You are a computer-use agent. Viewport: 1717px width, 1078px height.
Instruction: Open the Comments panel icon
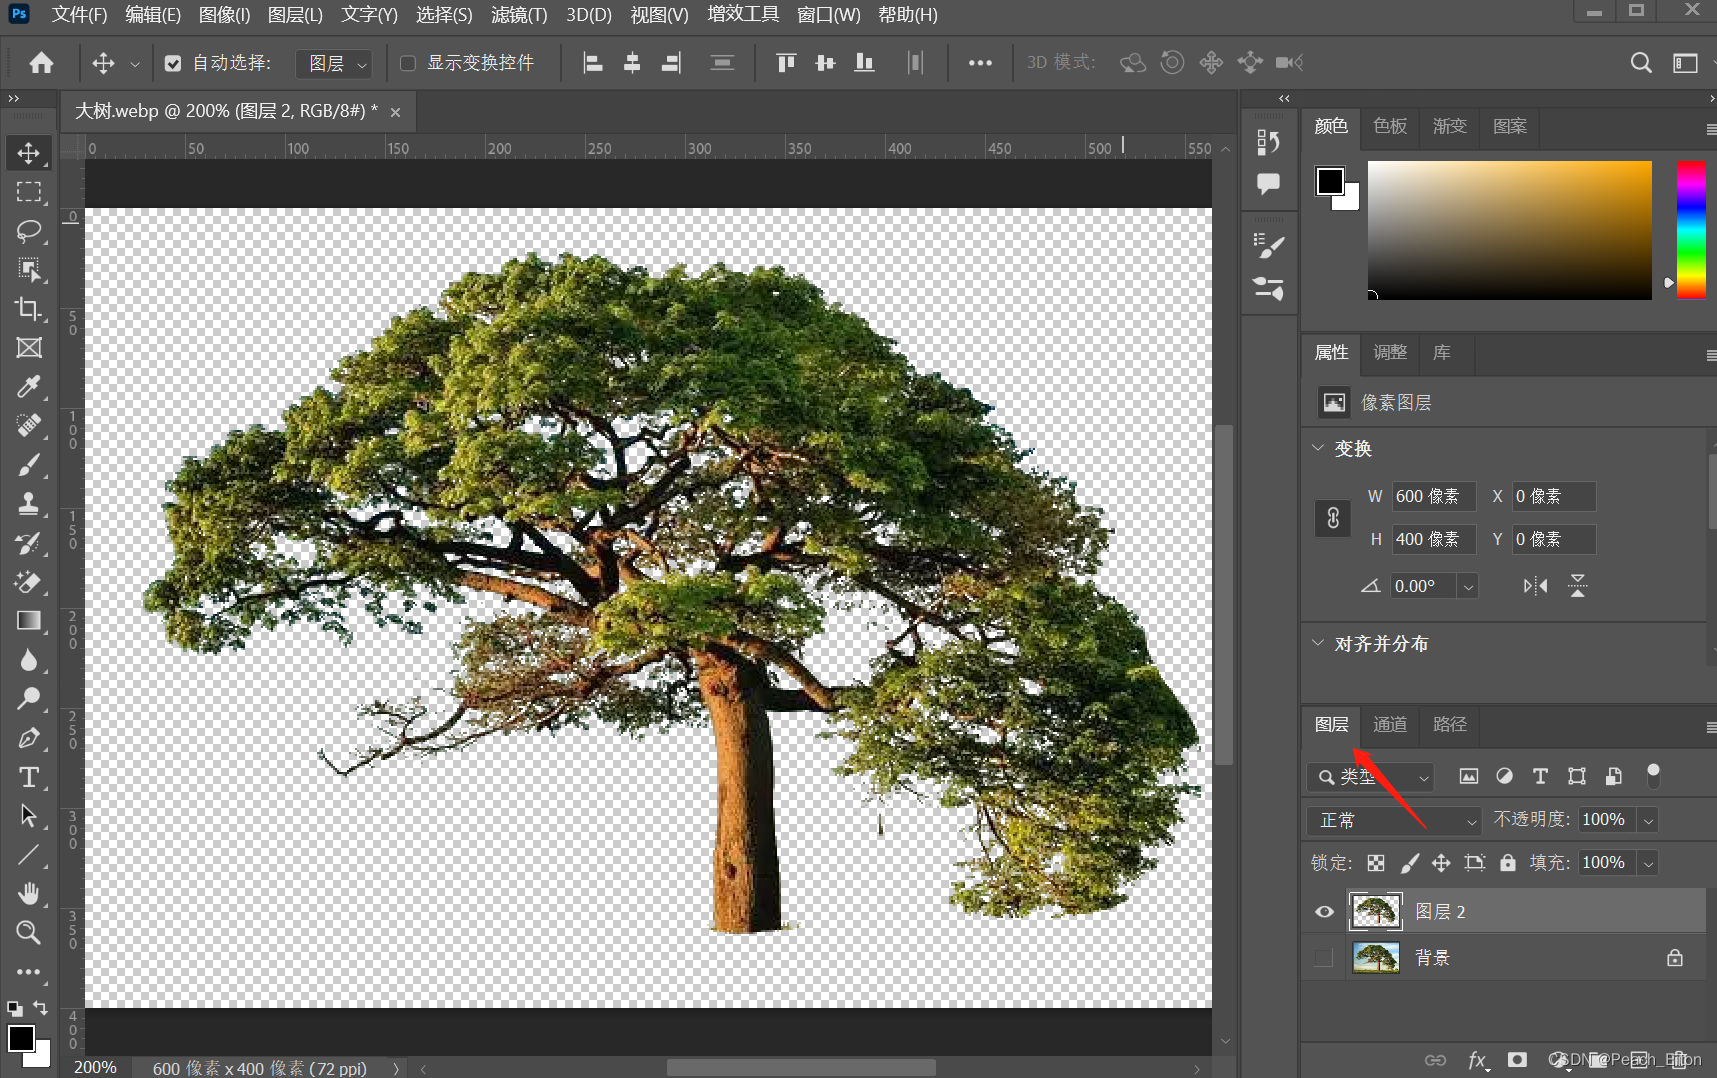(x=1269, y=183)
